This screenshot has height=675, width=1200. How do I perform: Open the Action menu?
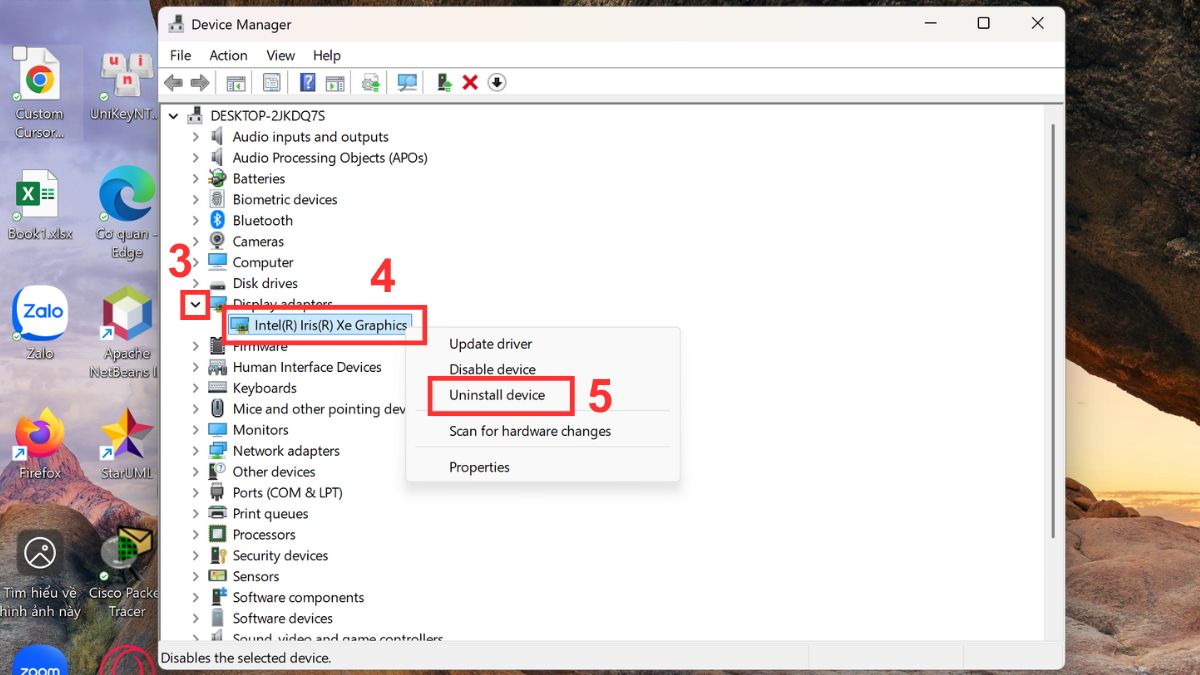pyautogui.click(x=228, y=55)
